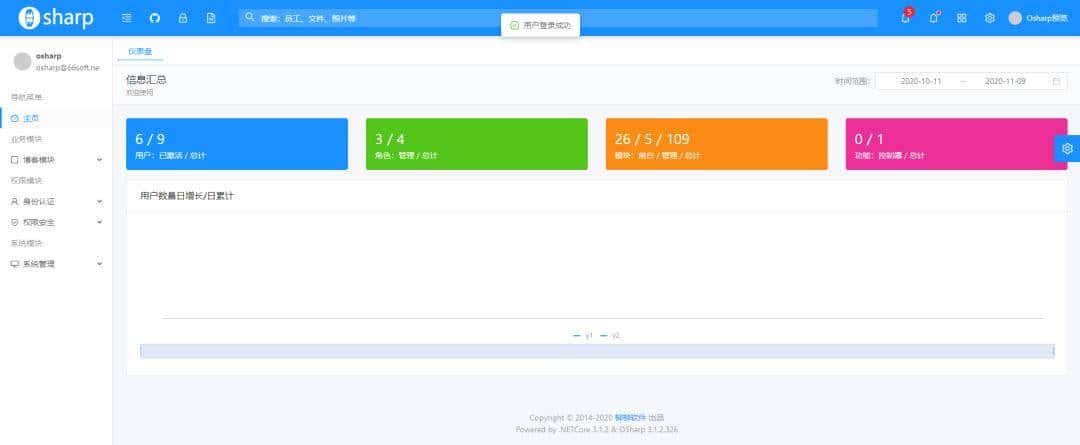
Task: Expand the 博客模块 sidebar menu chevron
Action: pos(99,160)
